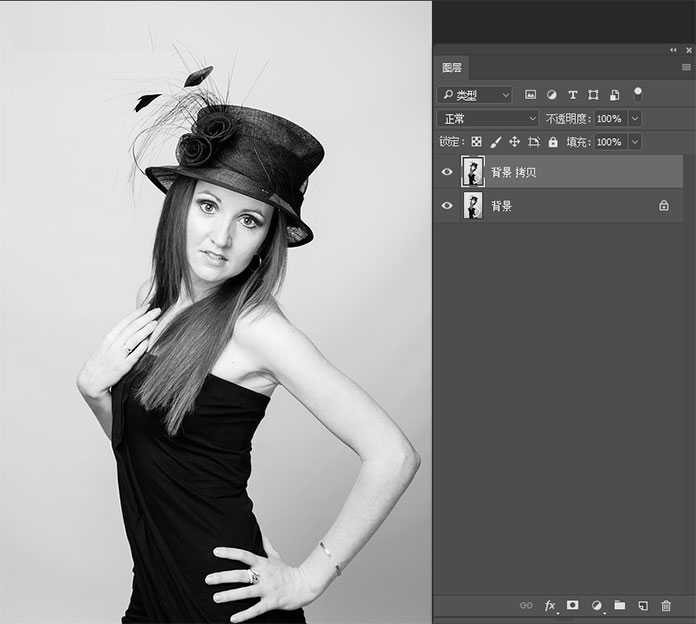
Task: Filter for type layers using T icon
Action: click(x=572, y=95)
